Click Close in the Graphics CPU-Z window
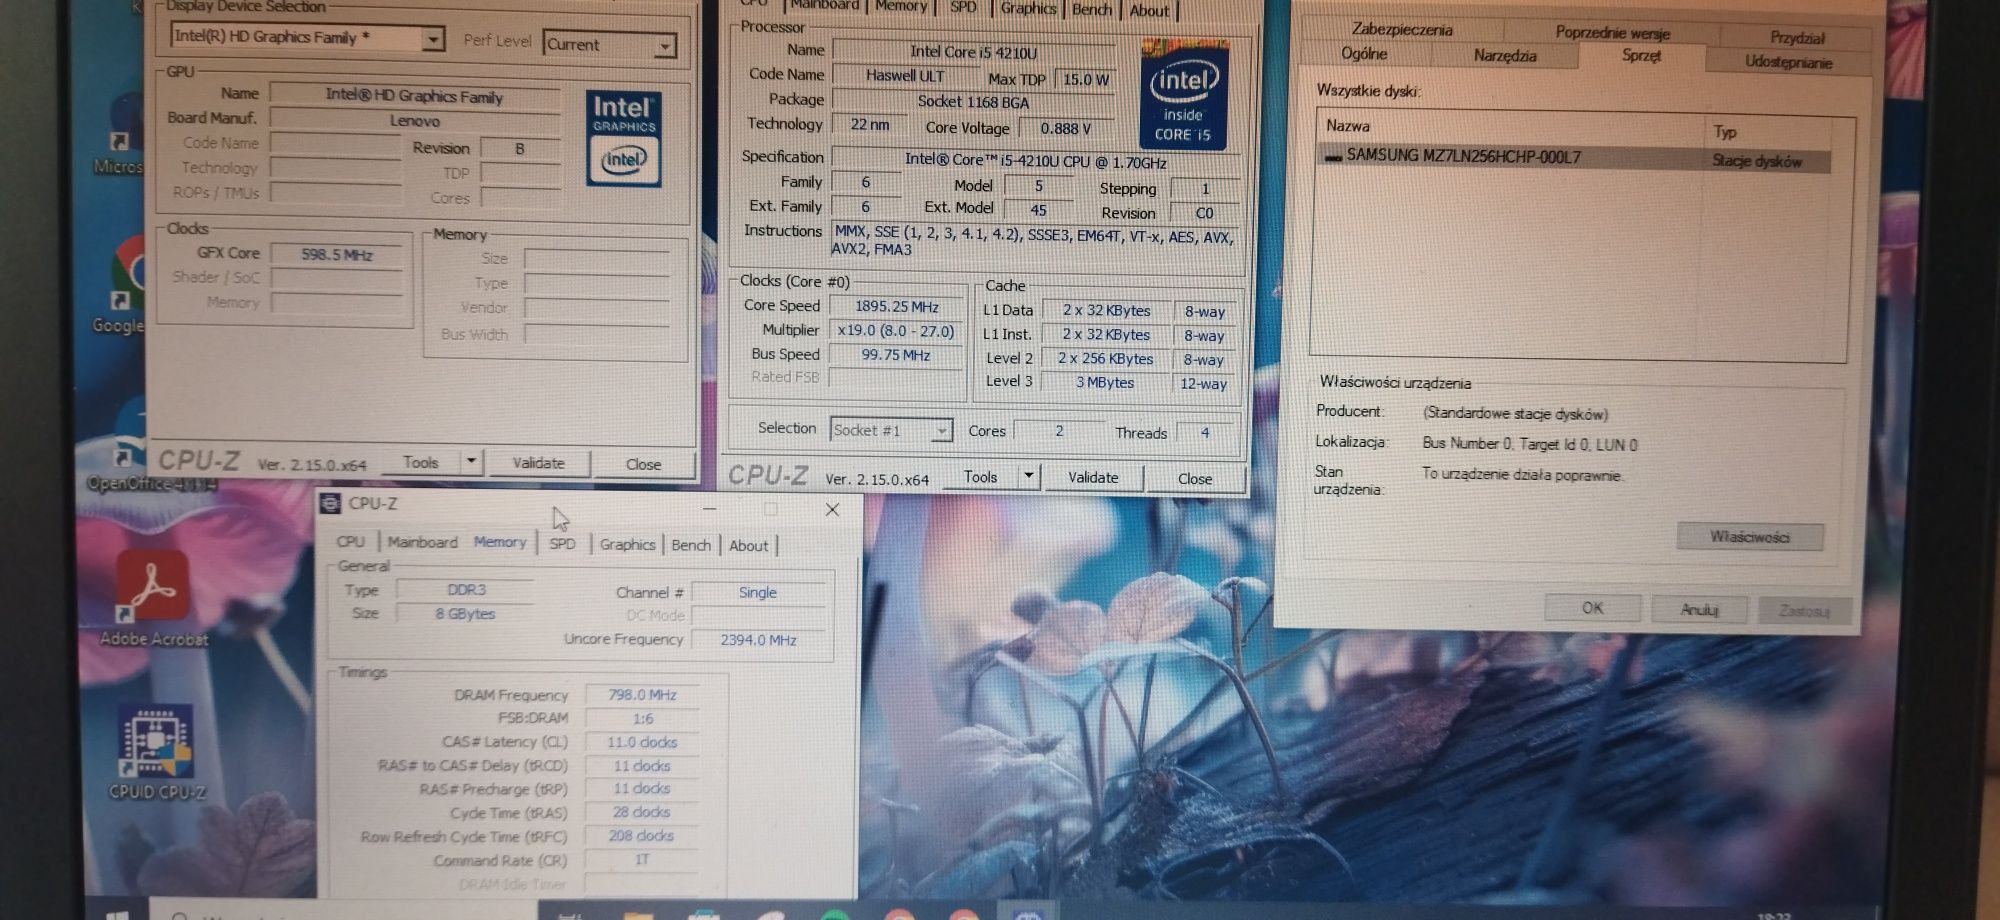This screenshot has height=920, width=2000. pyautogui.click(x=643, y=464)
